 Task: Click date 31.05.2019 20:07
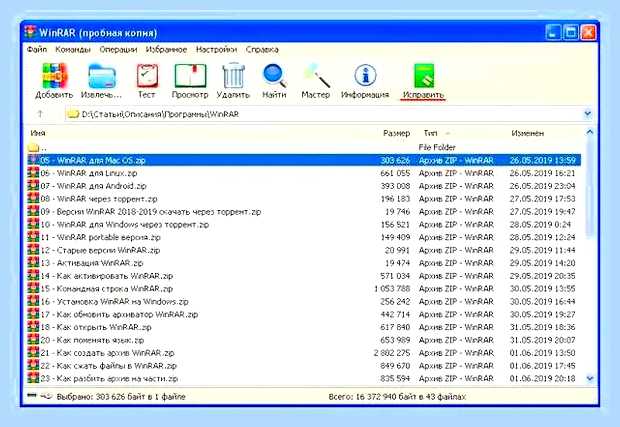point(542,340)
